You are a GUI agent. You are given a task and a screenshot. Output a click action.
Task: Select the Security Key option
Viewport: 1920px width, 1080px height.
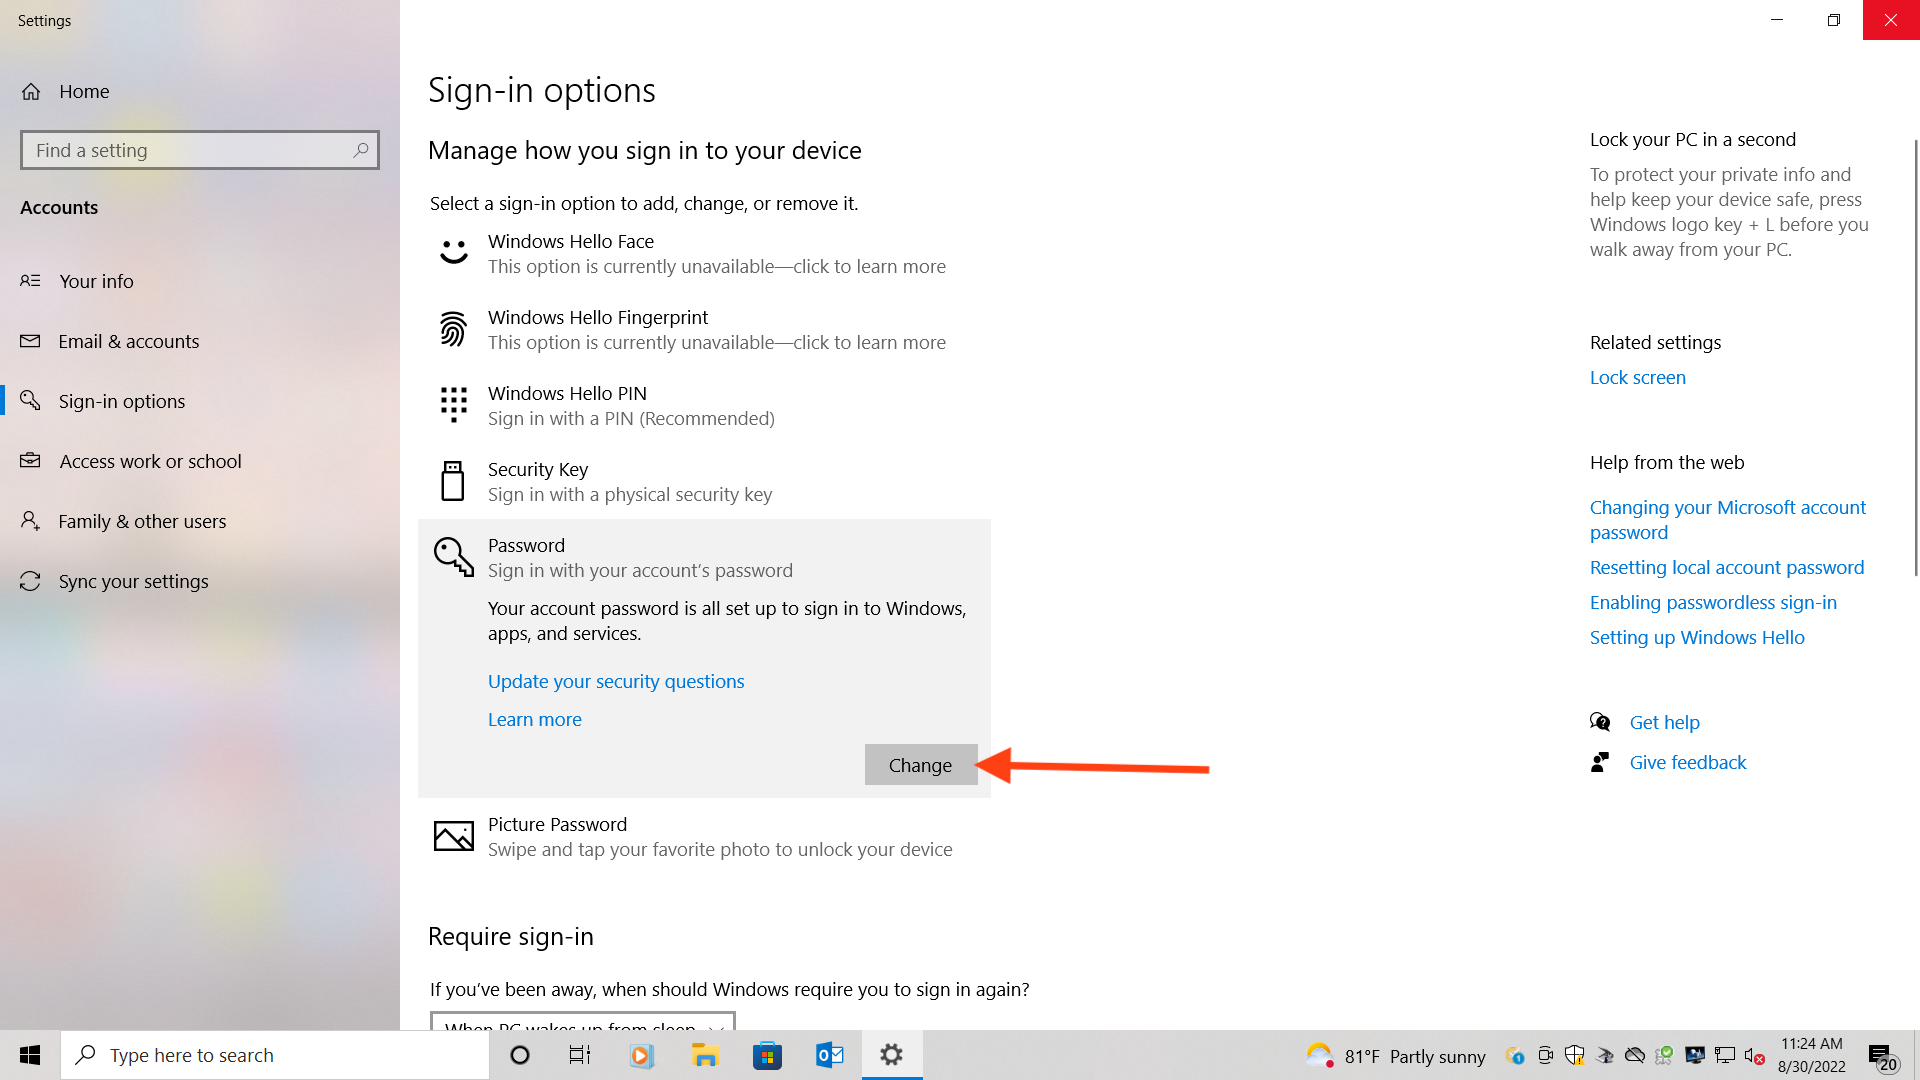click(704, 481)
